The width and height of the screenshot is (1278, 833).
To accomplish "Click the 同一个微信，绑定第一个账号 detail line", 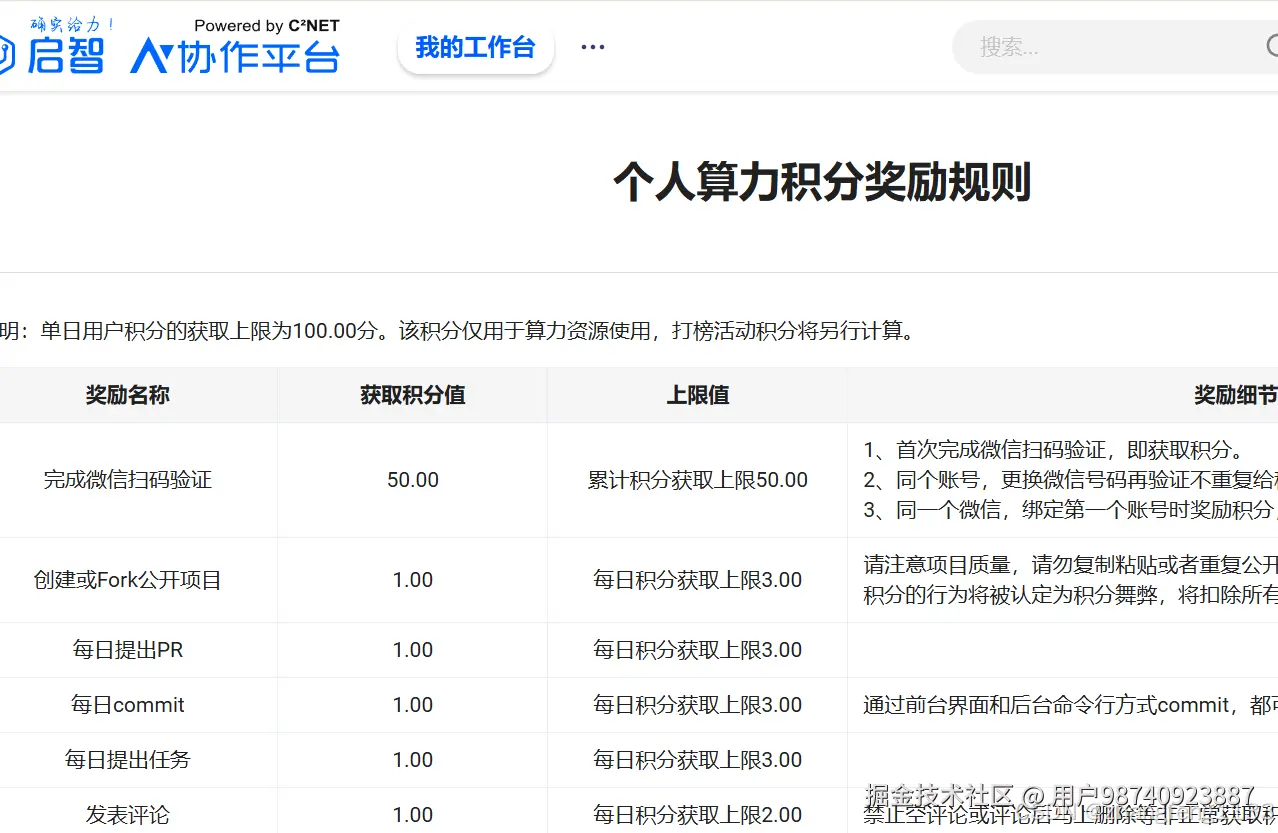I will [1070, 510].
